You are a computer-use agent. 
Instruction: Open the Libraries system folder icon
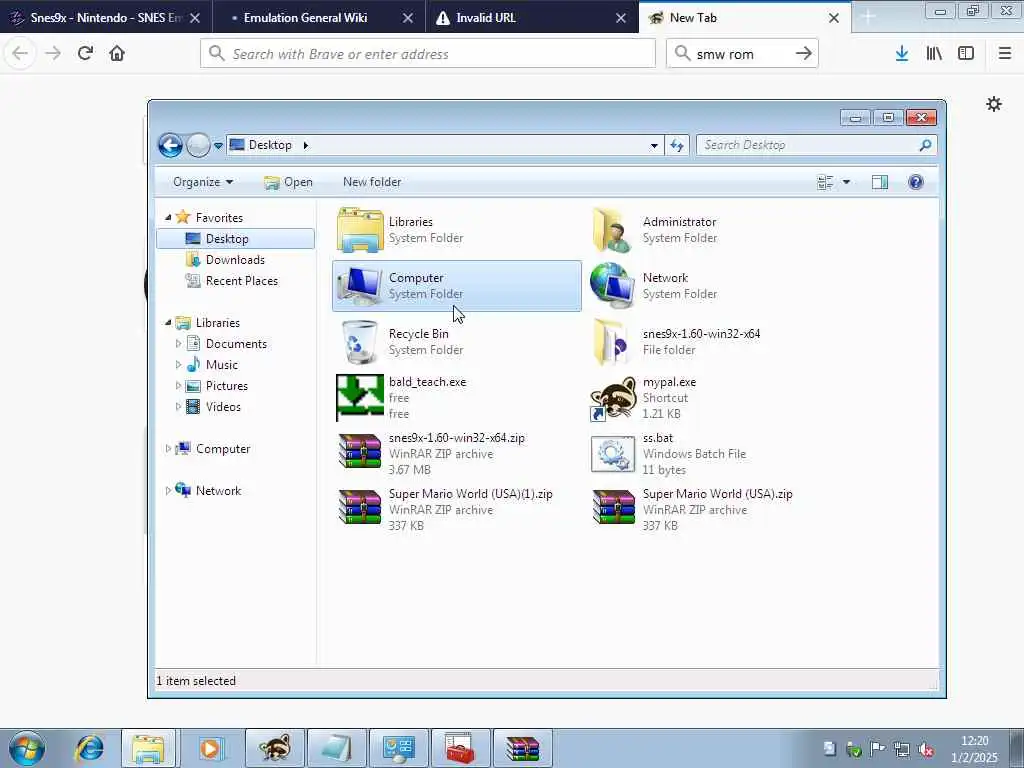tap(360, 230)
